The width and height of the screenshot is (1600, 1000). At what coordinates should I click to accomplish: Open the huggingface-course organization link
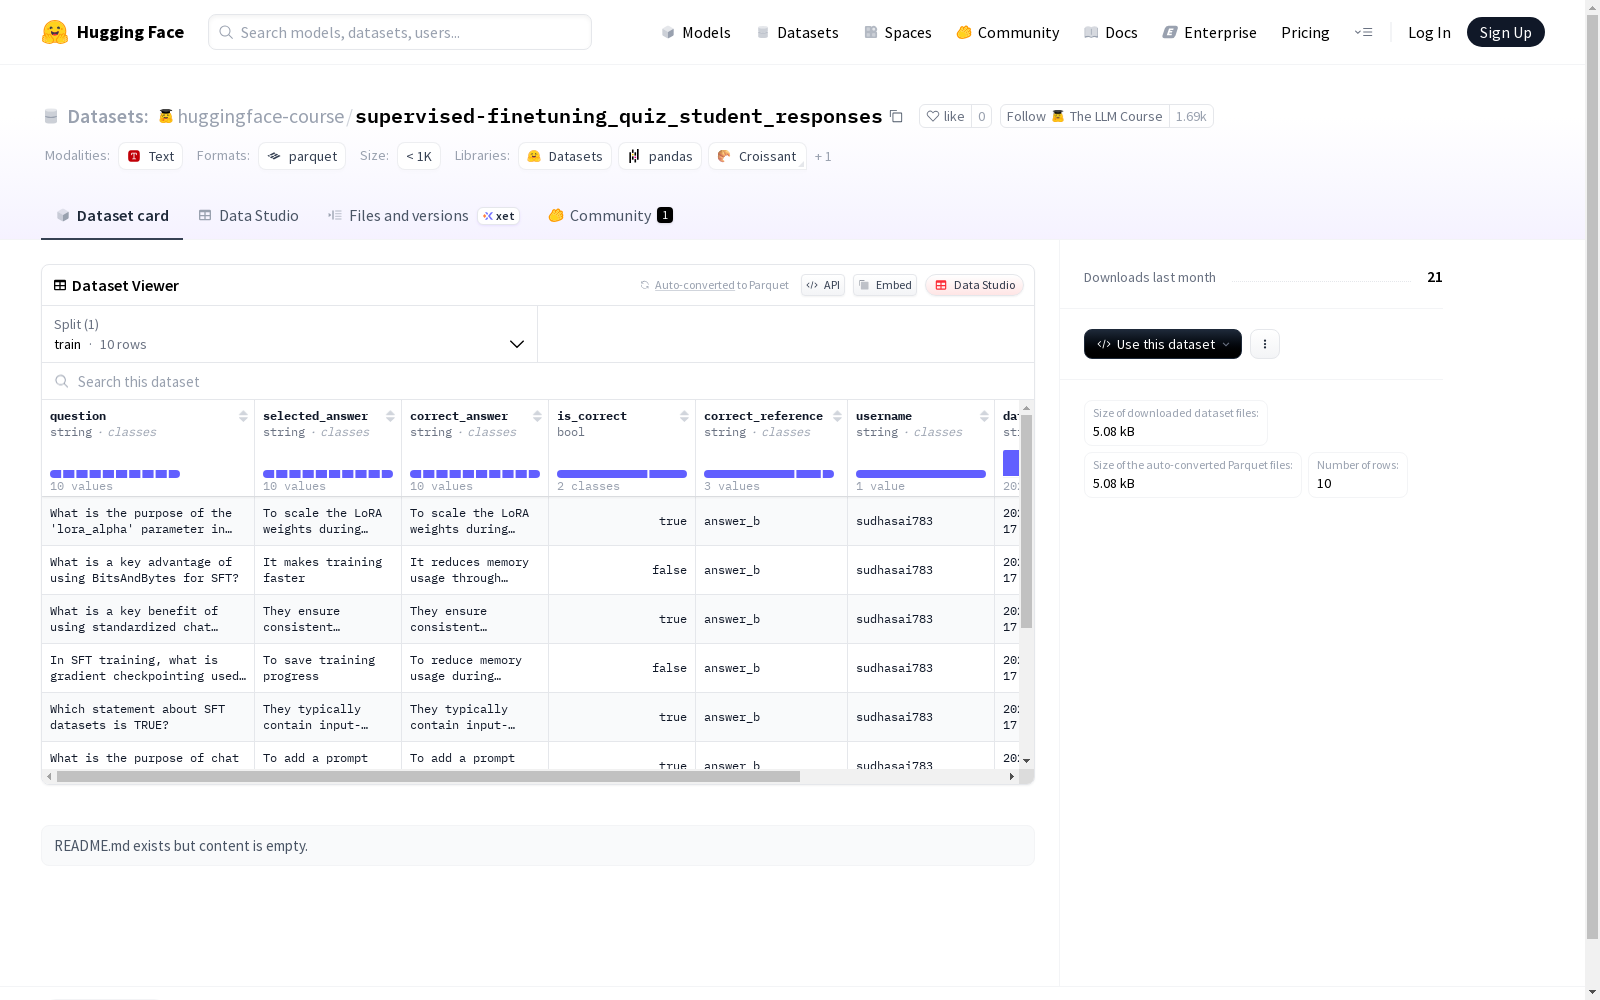coord(260,116)
